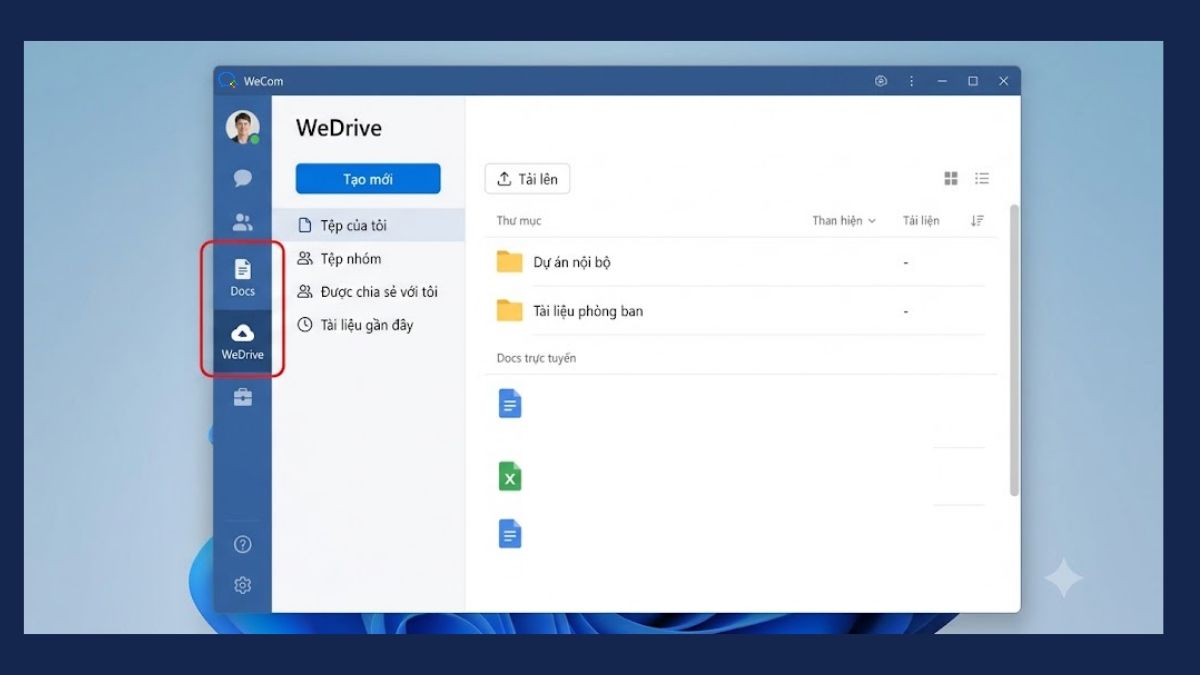Open the chat messages icon in sidebar

[242, 178]
